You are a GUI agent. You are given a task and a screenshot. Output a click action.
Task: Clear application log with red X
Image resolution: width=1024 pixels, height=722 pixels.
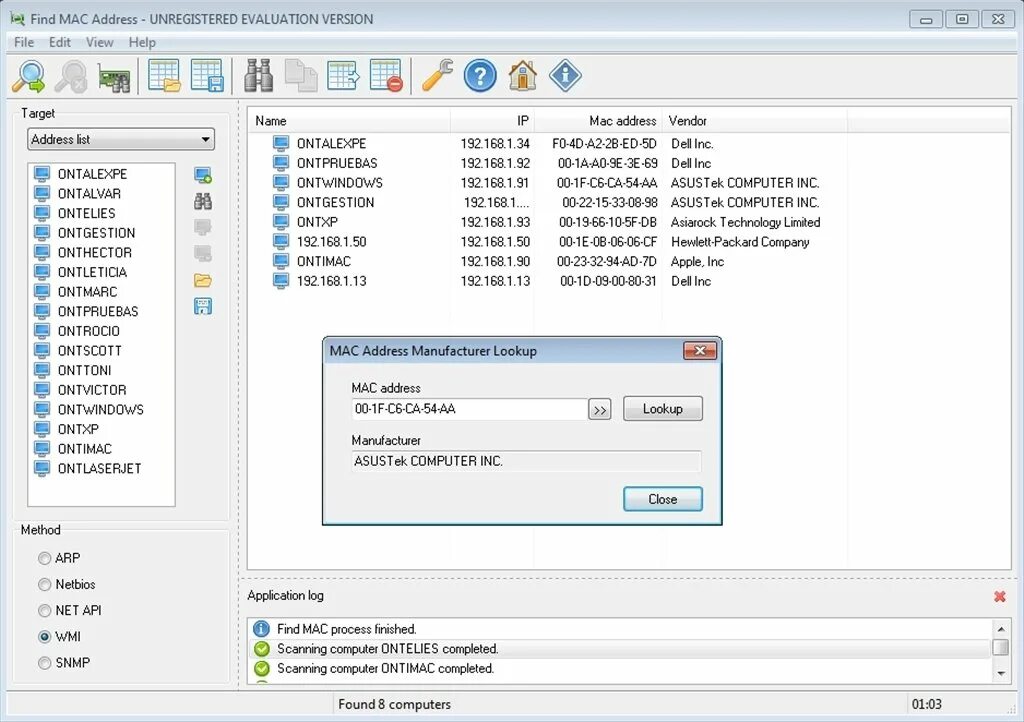[x=999, y=596]
